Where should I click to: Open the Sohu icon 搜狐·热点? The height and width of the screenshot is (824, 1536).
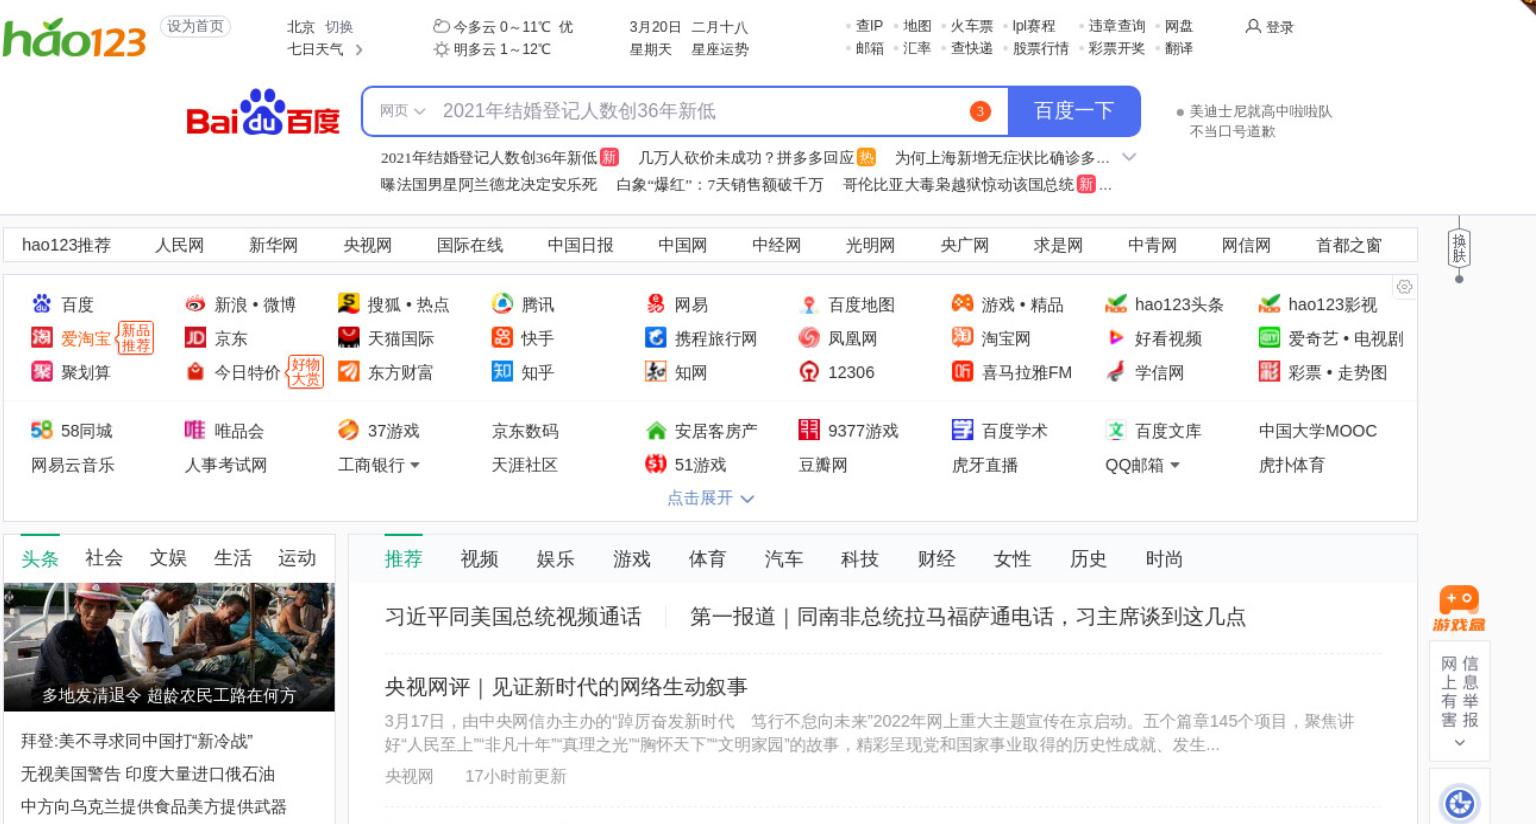[x=348, y=304]
